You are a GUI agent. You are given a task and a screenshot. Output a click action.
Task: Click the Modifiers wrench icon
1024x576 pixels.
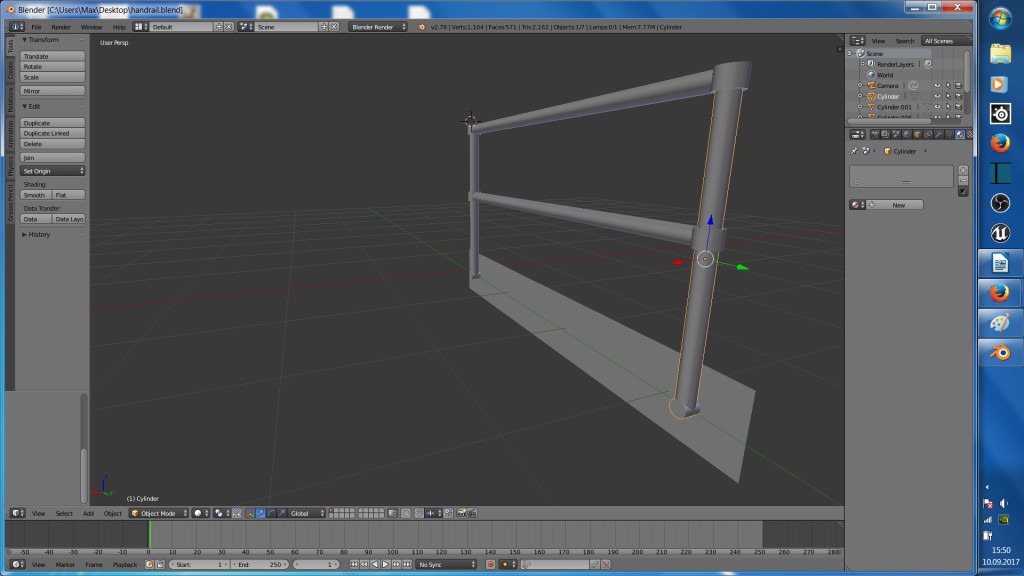click(x=938, y=134)
